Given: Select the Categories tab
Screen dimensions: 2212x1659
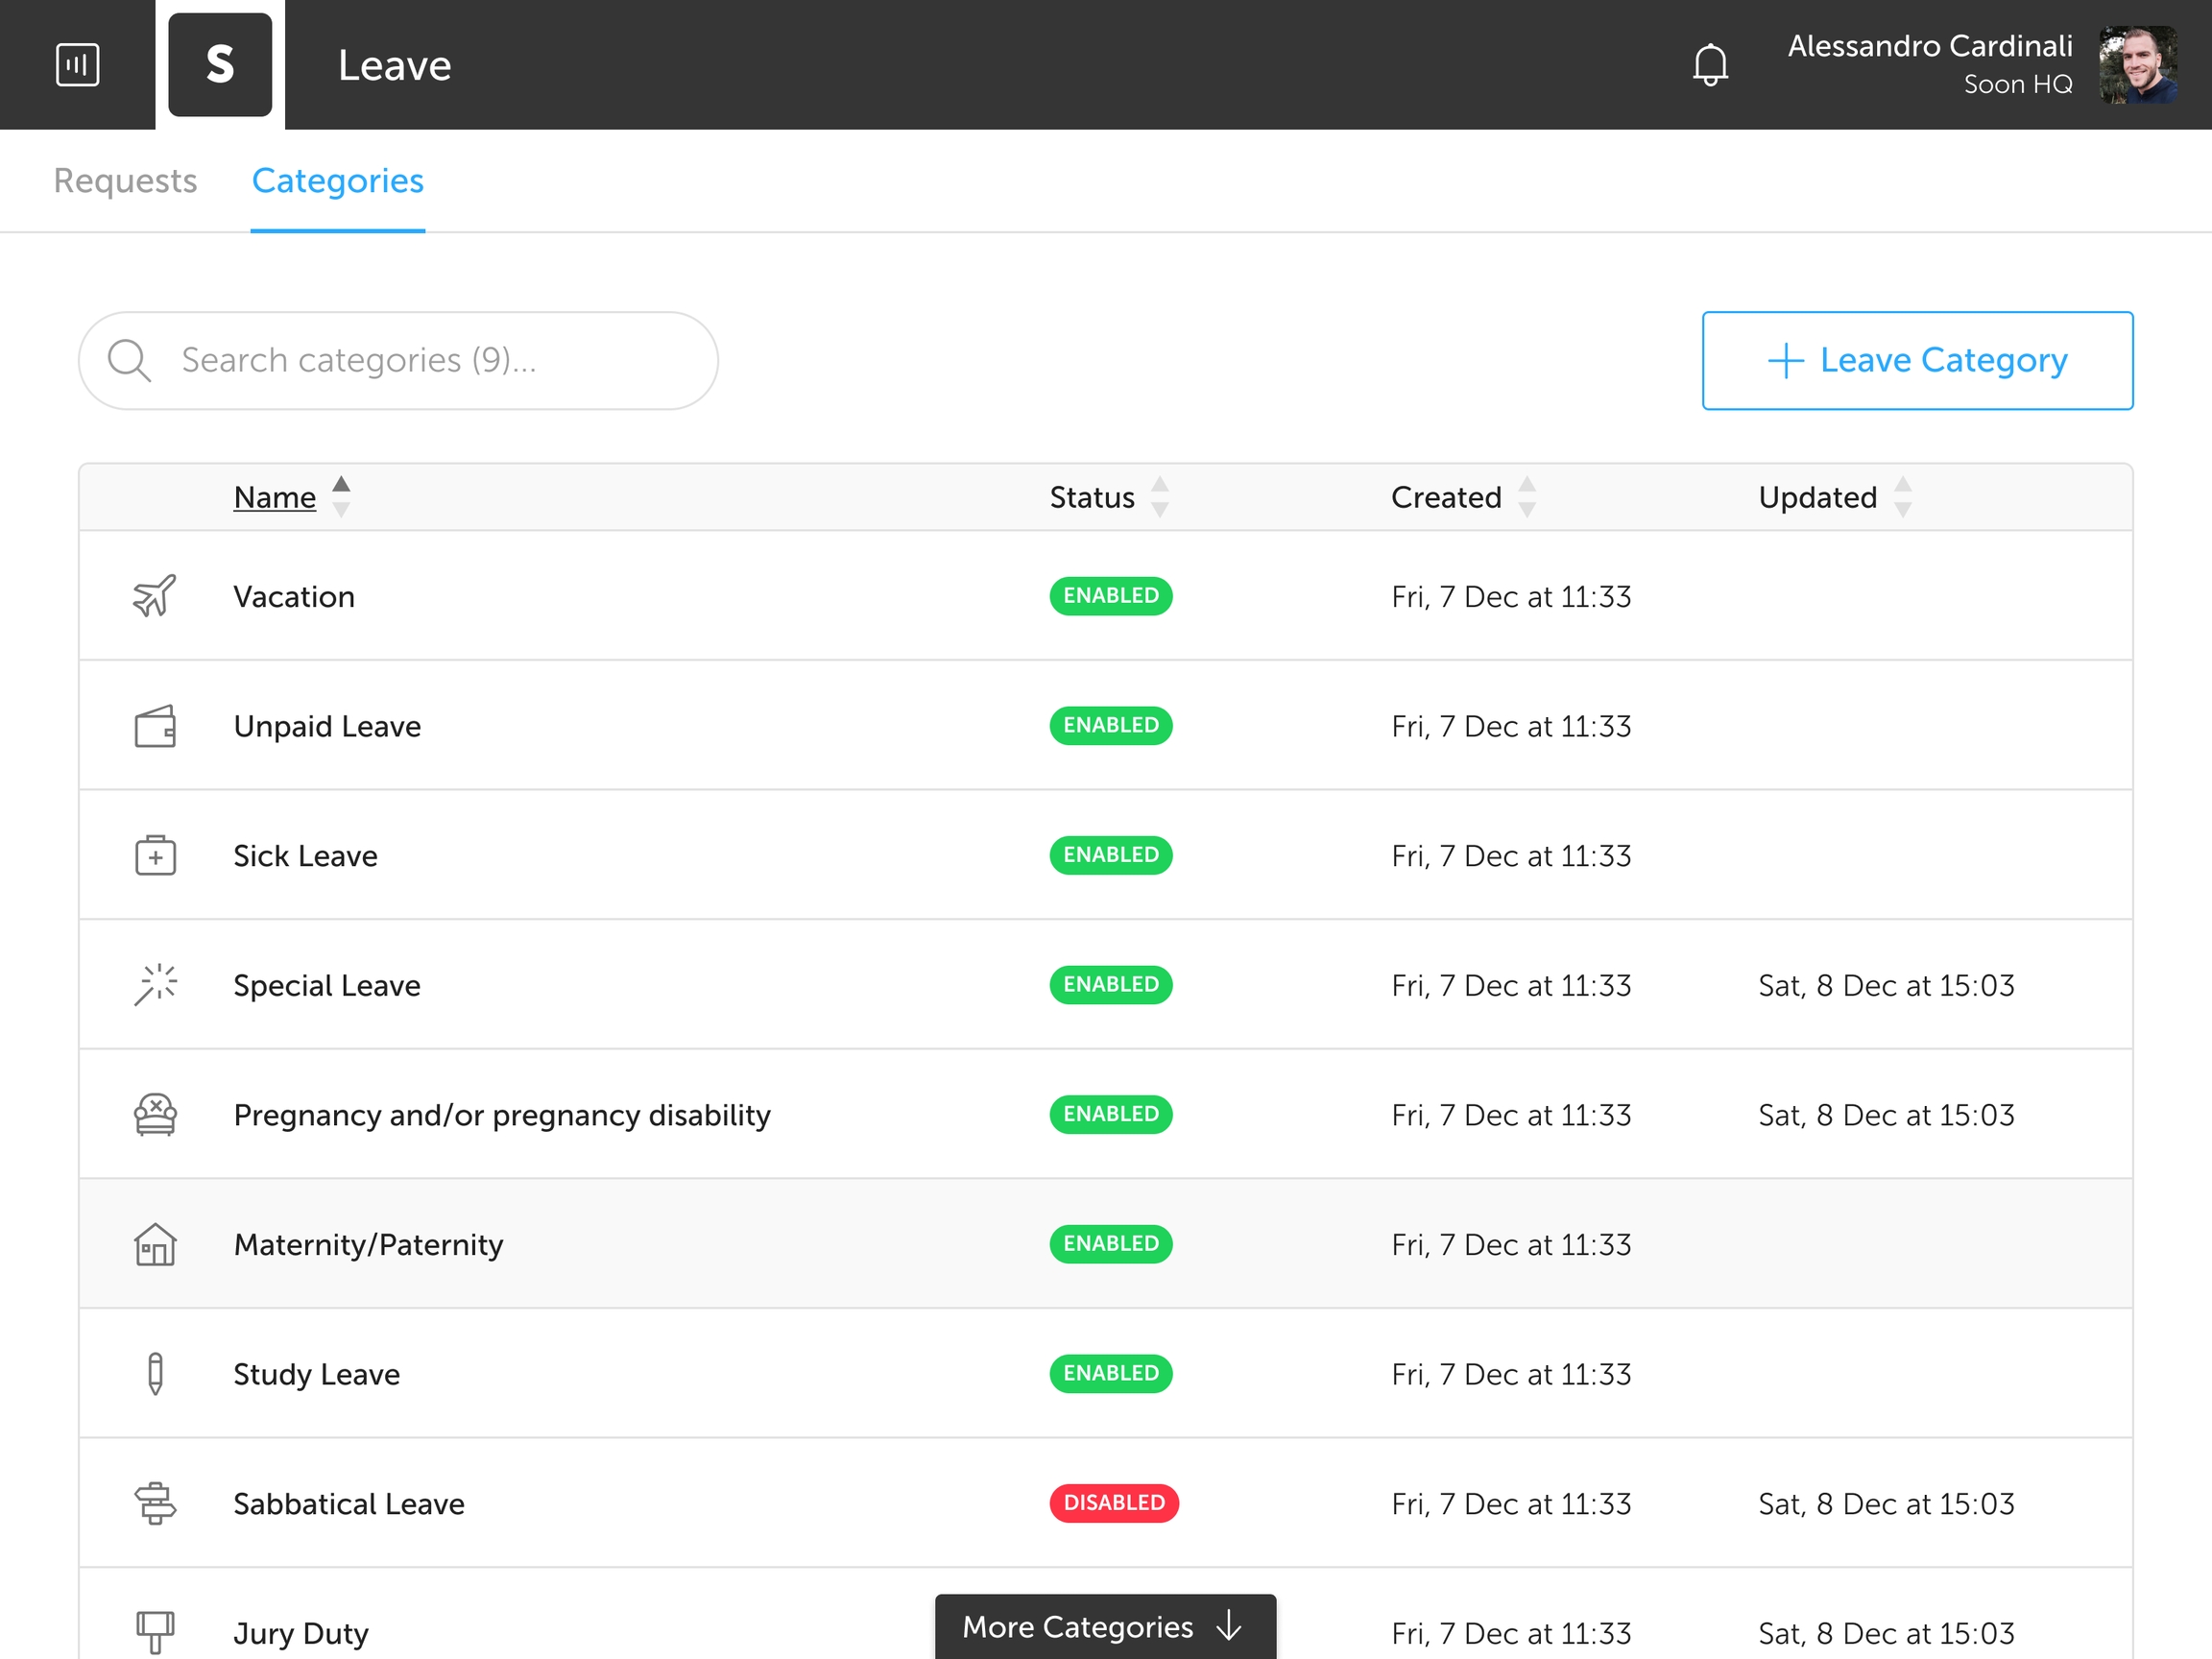Looking at the screenshot, I should (x=337, y=181).
